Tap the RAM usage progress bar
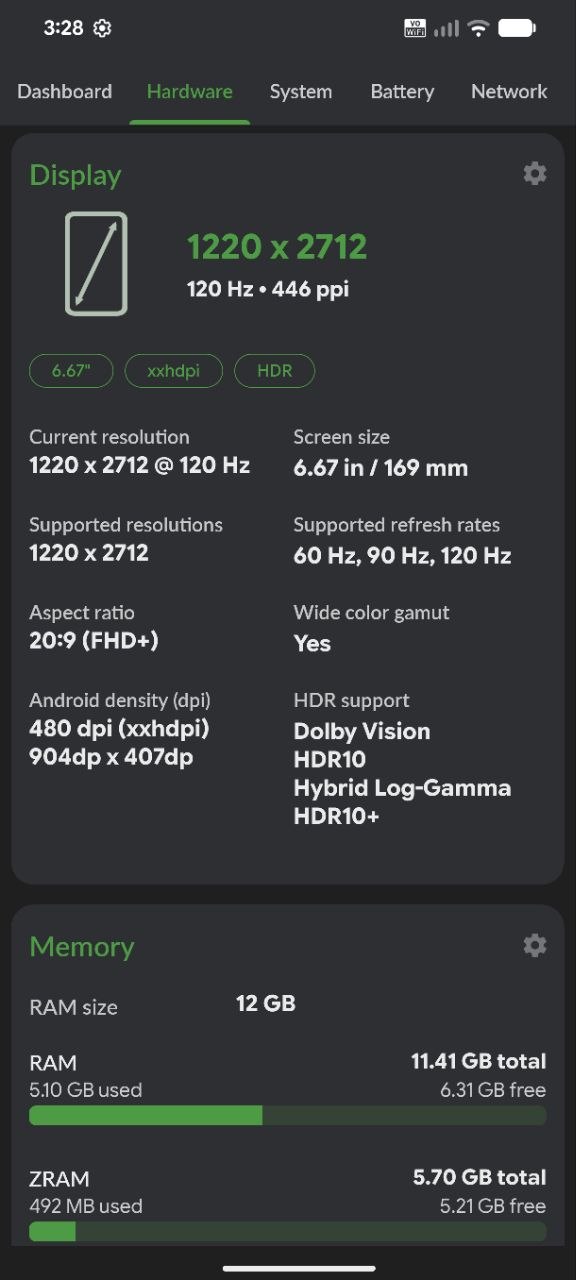The width and height of the screenshot is (576, 1280). click(288, 1115)
